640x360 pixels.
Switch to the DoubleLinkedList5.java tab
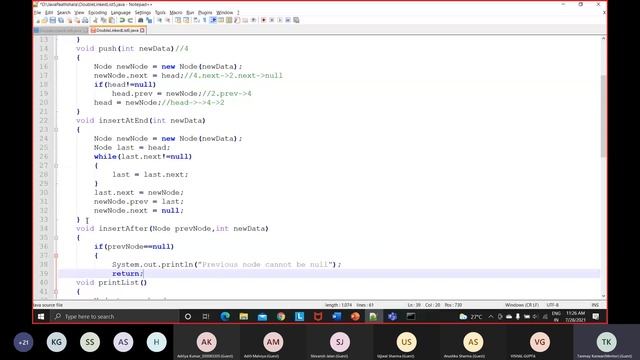coord(117,30)
